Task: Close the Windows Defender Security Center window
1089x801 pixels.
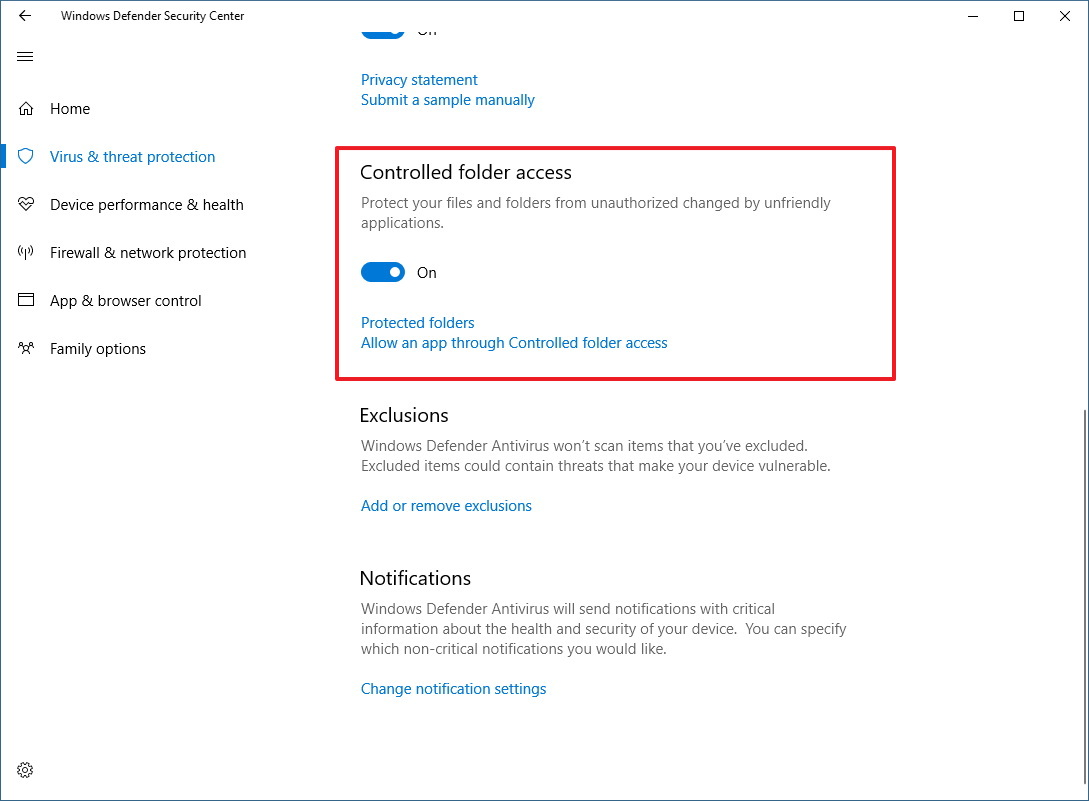Action: click(1065, 16)
